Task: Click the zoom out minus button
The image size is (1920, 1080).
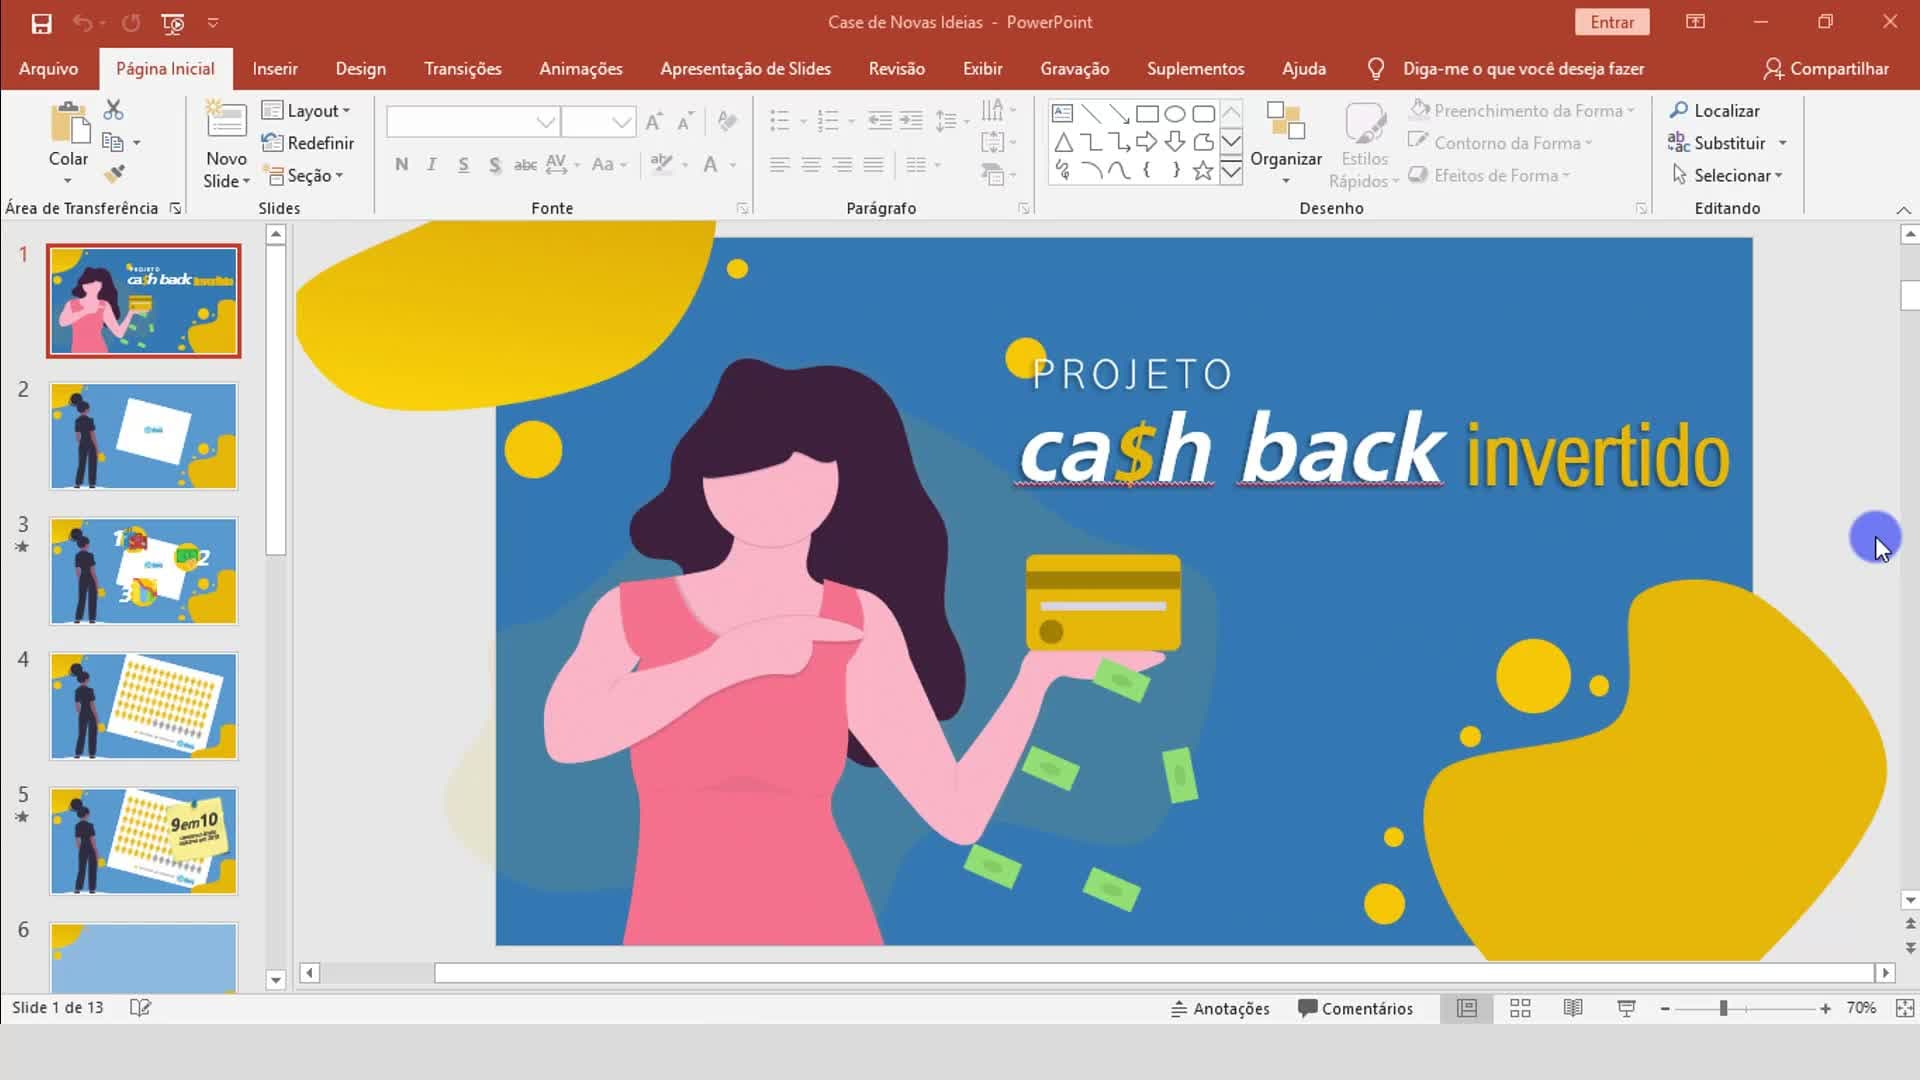Action: point(1665,1008)
